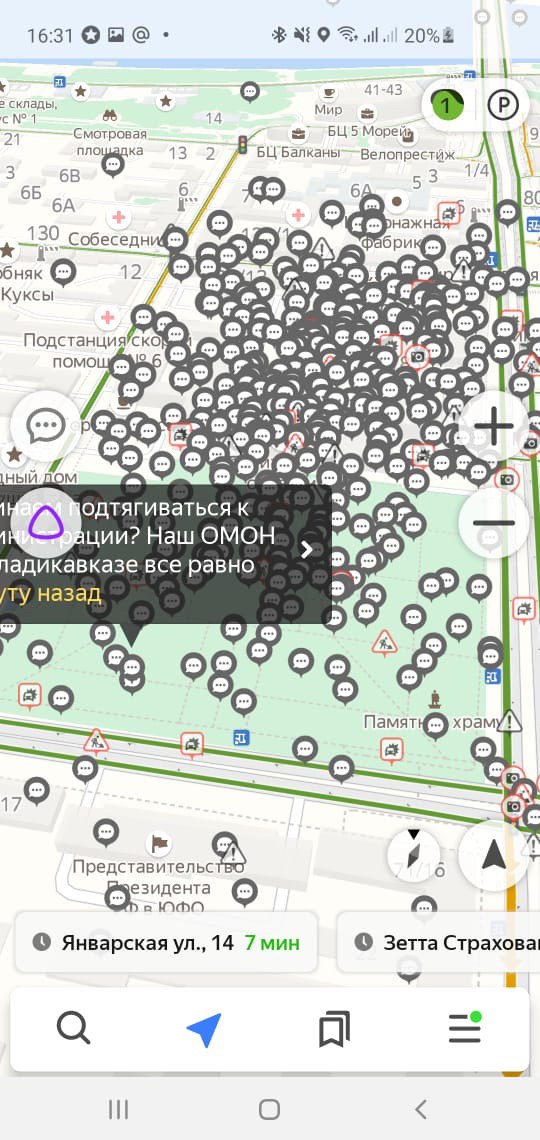Open comment marker above Особняк Куксы label

pos(63,273)
